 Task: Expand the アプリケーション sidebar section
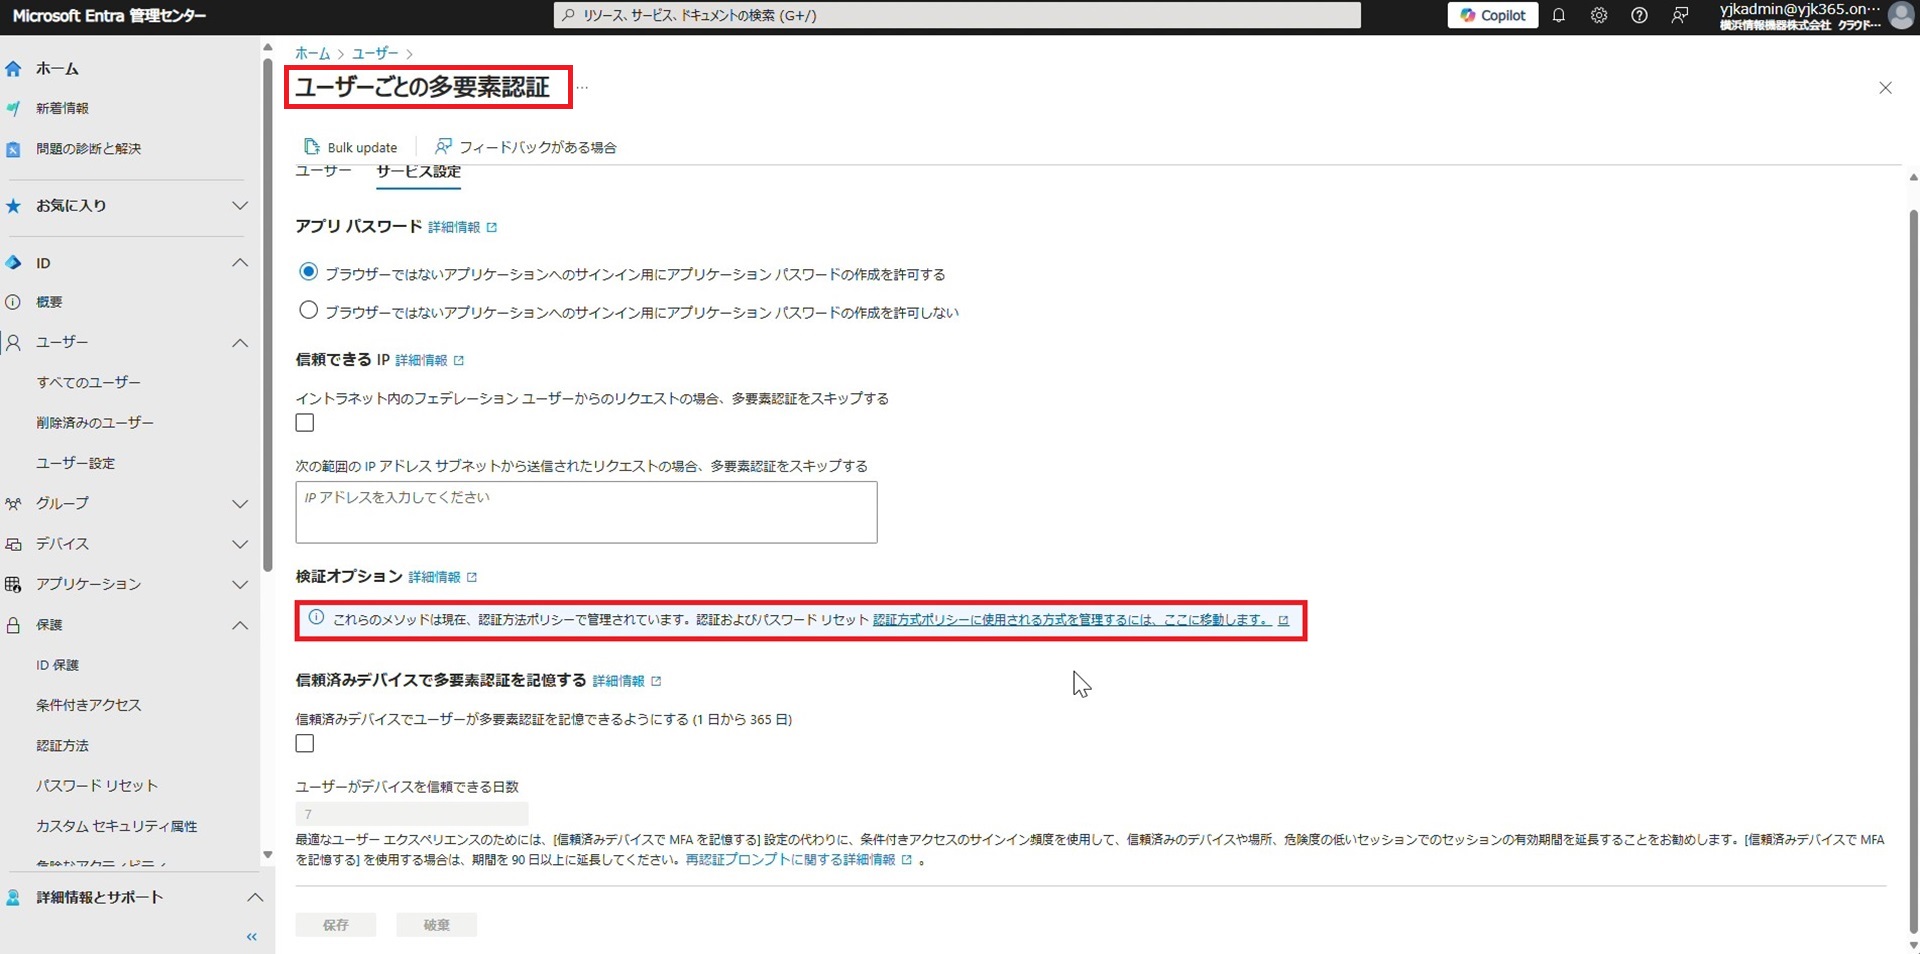pyautogui.click(x=239, y=584)
